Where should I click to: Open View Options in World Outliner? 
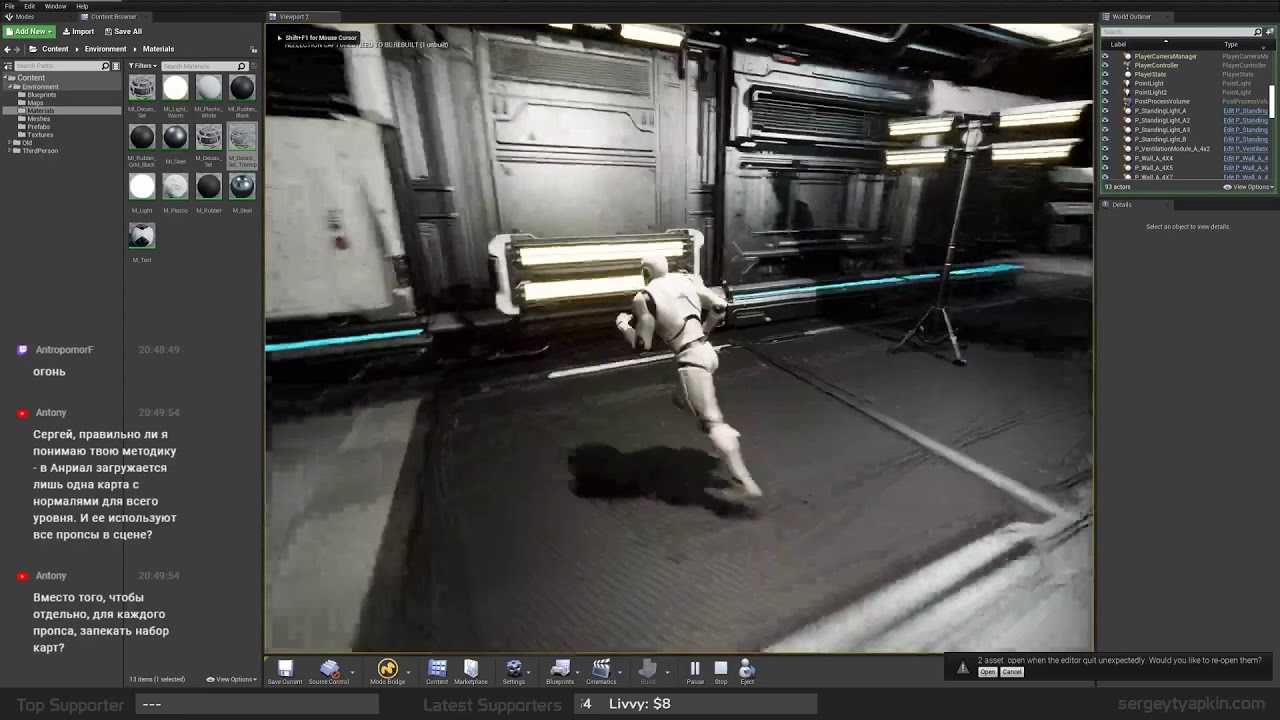pyautogui.click(x=1249, y=187)
